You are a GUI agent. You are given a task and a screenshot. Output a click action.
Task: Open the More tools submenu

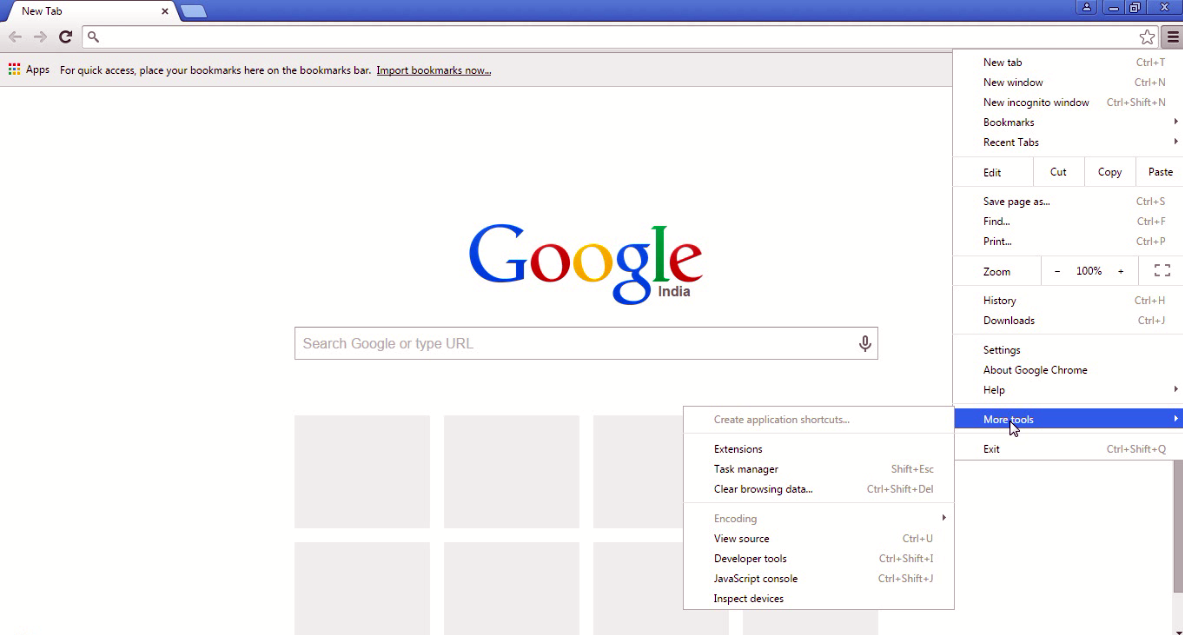[x=1066, y=419]
